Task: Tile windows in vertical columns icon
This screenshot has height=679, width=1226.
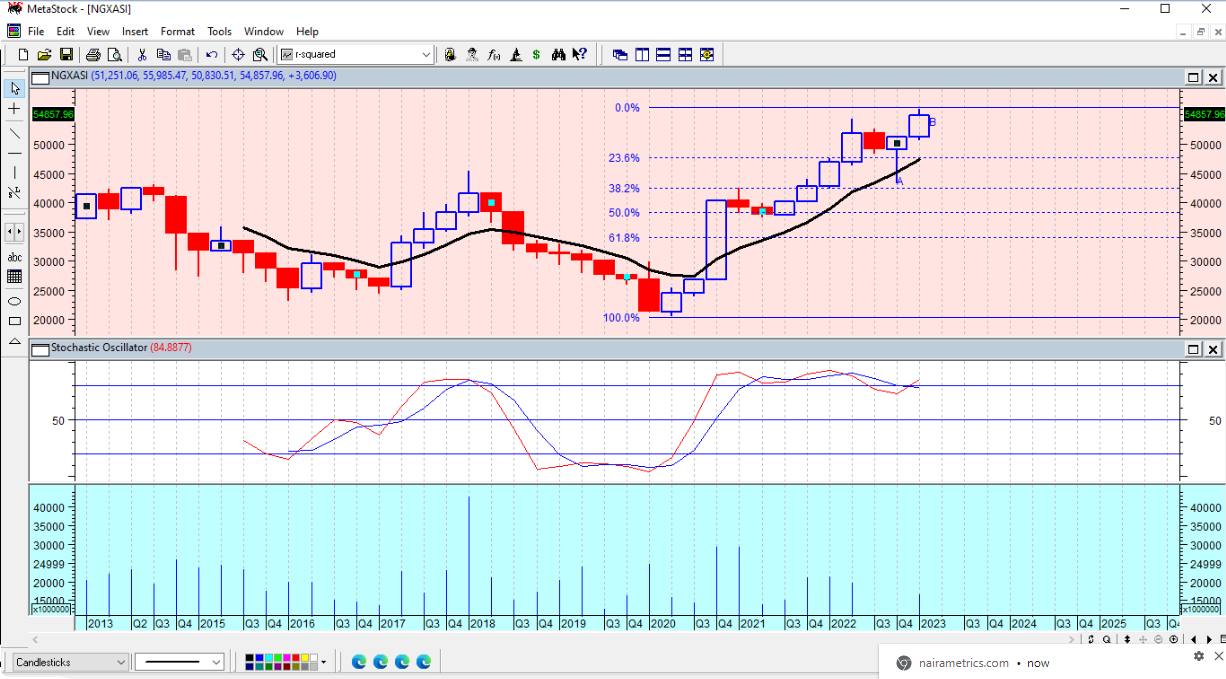Action: coord(641,54)
